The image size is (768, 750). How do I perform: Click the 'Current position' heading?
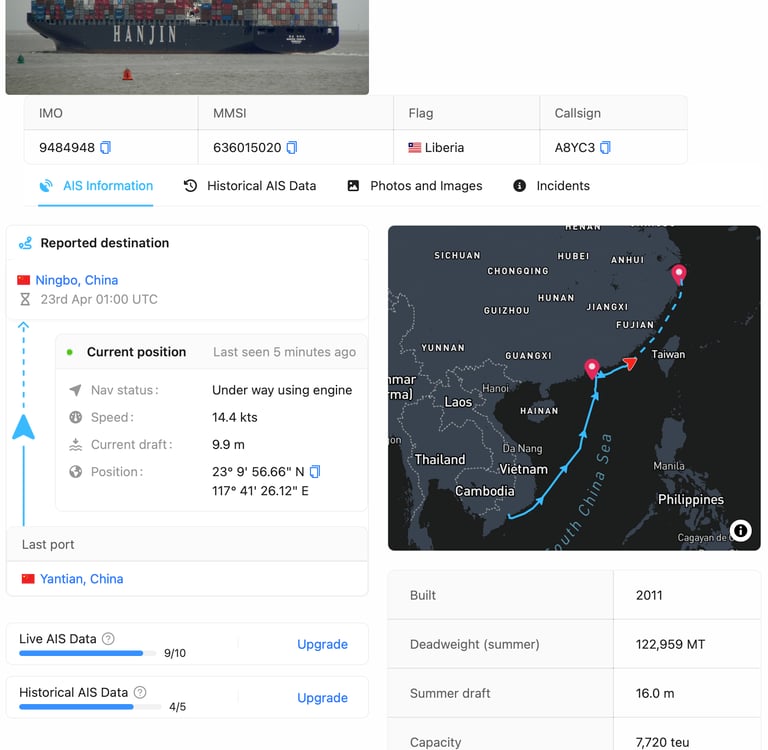coord(137,352)
